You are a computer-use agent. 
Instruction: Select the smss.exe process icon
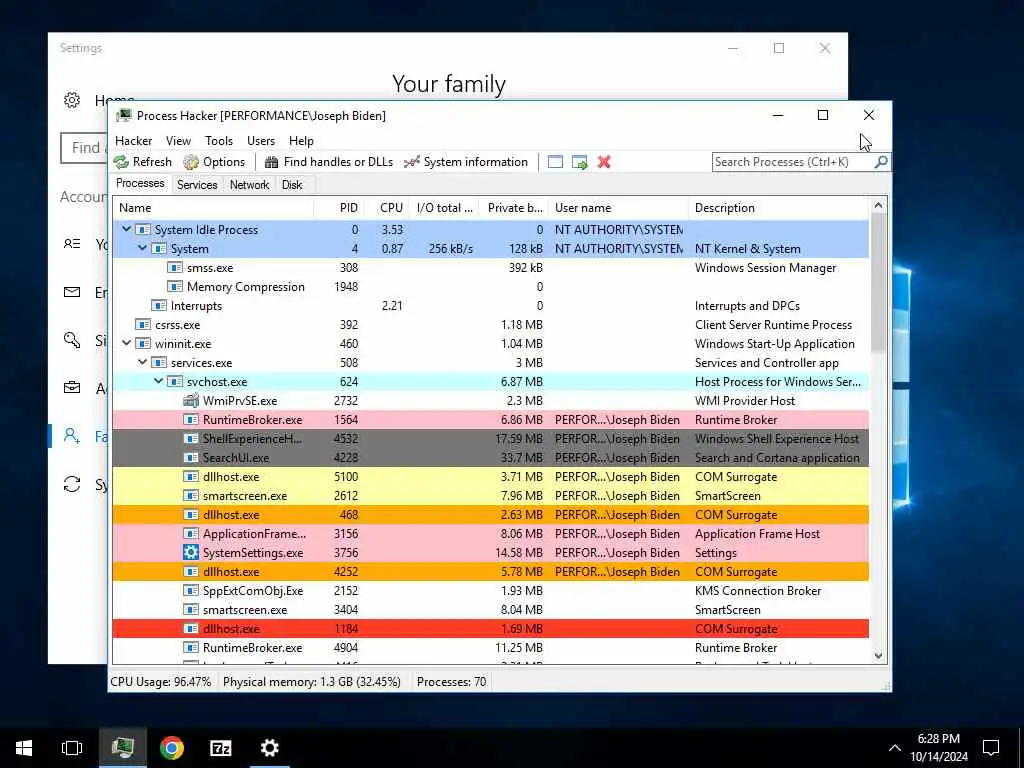coord(174,268)
